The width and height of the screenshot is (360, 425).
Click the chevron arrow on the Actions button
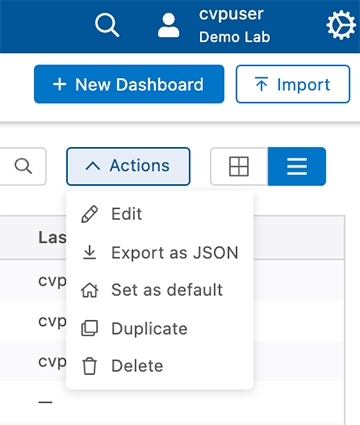point(93,166)
